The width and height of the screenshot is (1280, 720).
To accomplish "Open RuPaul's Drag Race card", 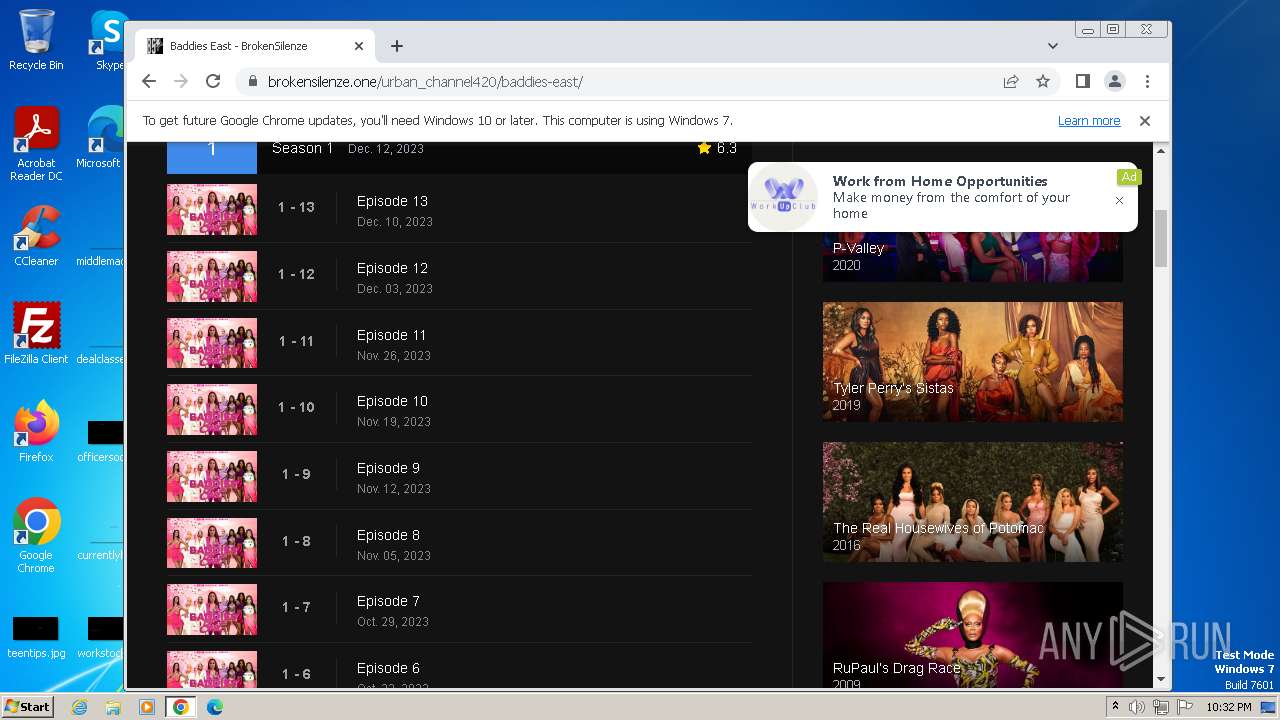I will click(973, 635).
